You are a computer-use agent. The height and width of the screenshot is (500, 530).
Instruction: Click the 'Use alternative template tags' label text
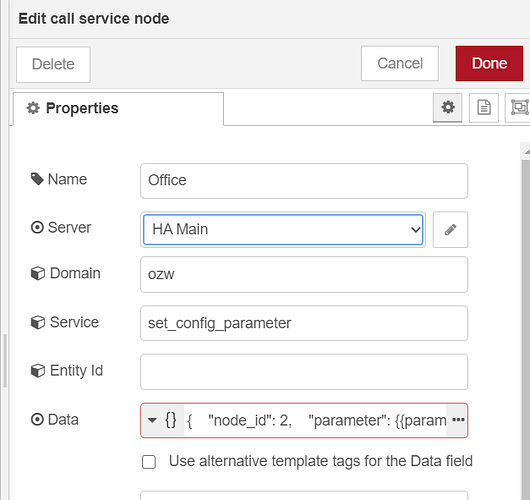click(320, 461)
